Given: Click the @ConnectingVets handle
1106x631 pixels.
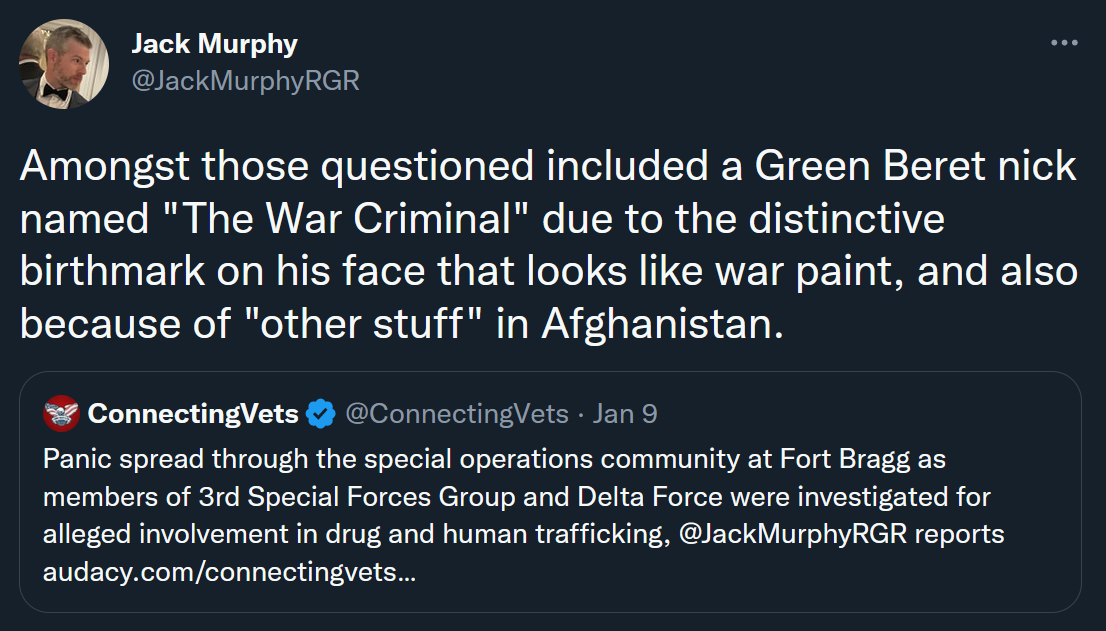Looking at the screenshot, I should click(x=456, y=413).
